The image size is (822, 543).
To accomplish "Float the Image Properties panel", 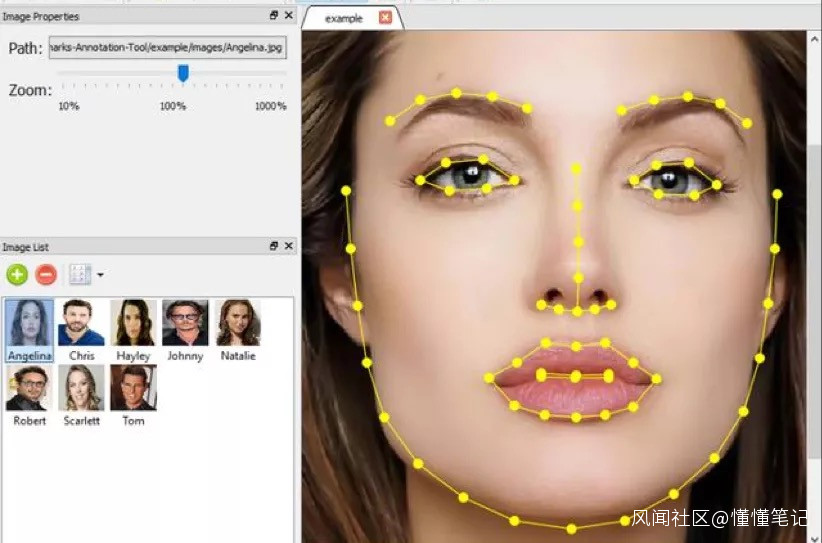I will tap(274, 15).
